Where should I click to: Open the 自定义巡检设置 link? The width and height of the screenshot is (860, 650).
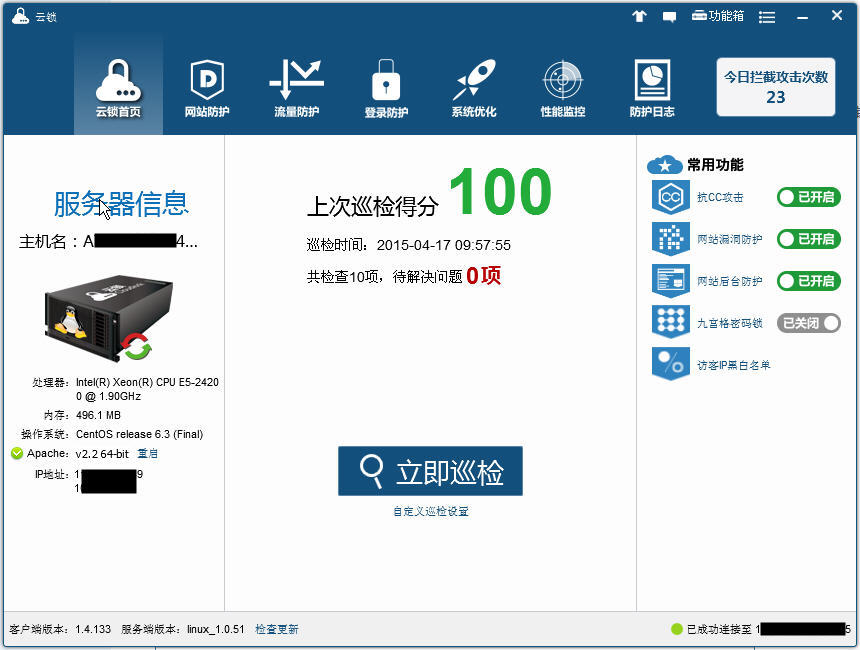(430, 511)
